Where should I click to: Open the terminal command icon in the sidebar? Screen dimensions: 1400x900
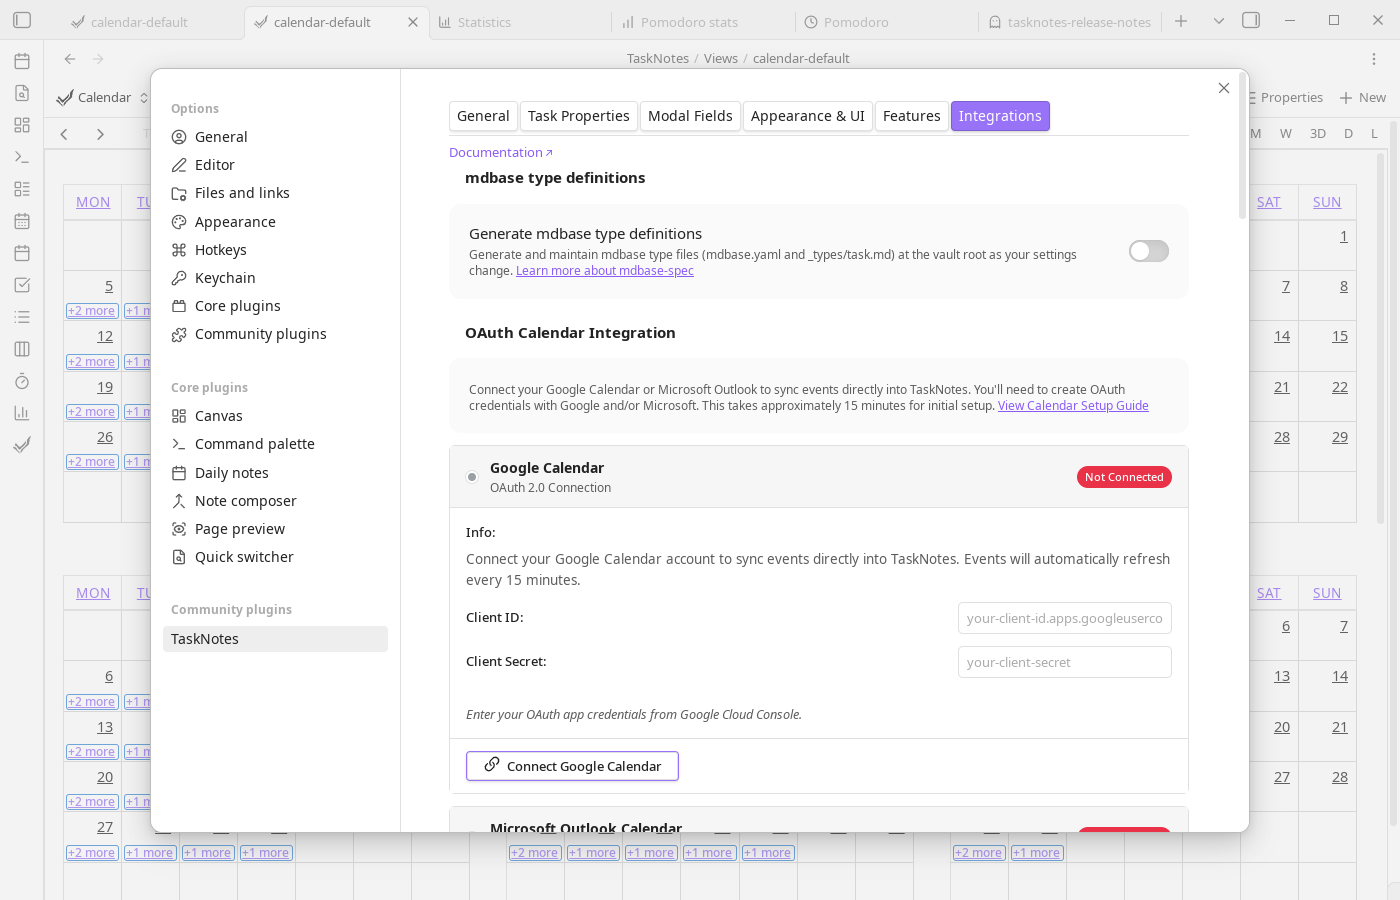point(21,157)
